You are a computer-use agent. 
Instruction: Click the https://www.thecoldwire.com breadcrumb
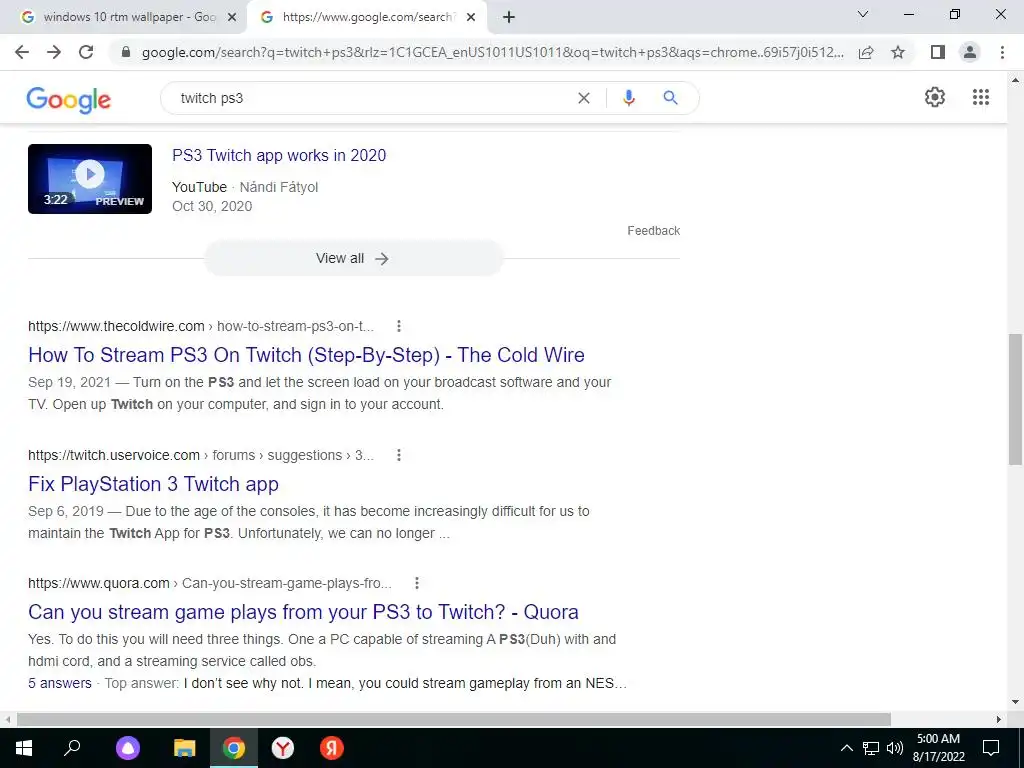pyautogui.click(x=116, y=326)
